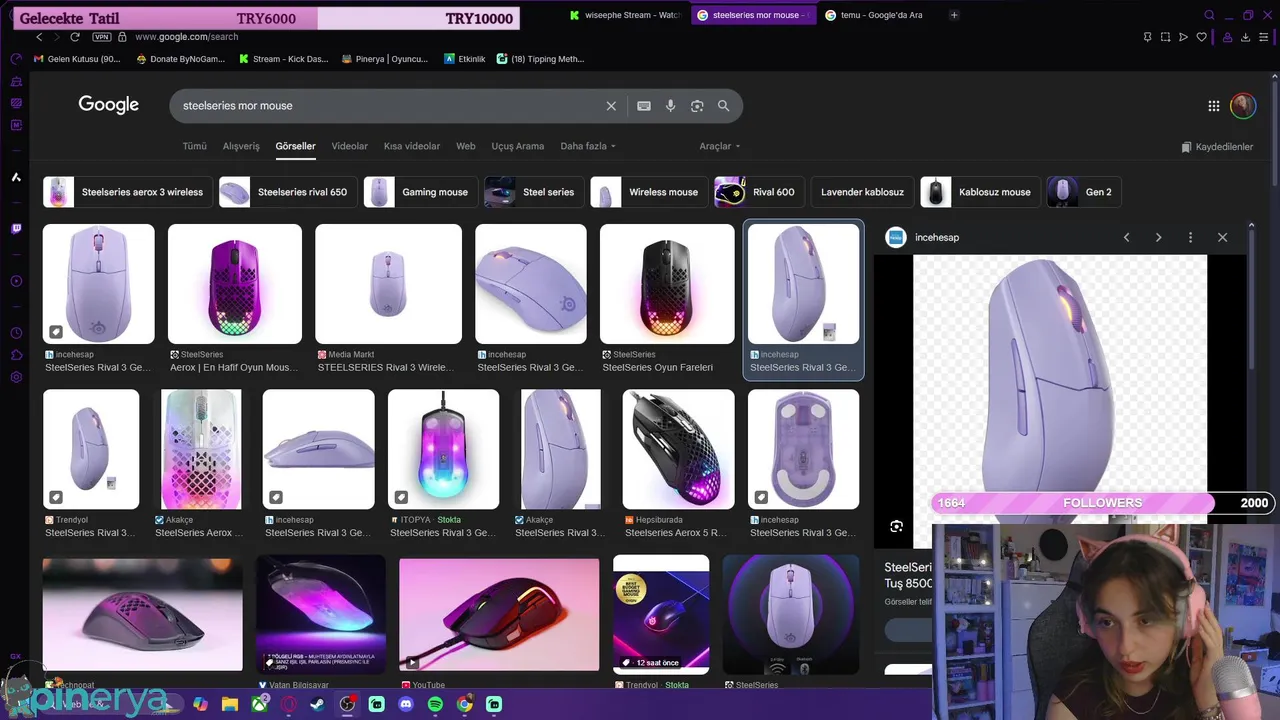Open a new browser tab
This screenshot has width=1280, height=720.
click(954, 15)
